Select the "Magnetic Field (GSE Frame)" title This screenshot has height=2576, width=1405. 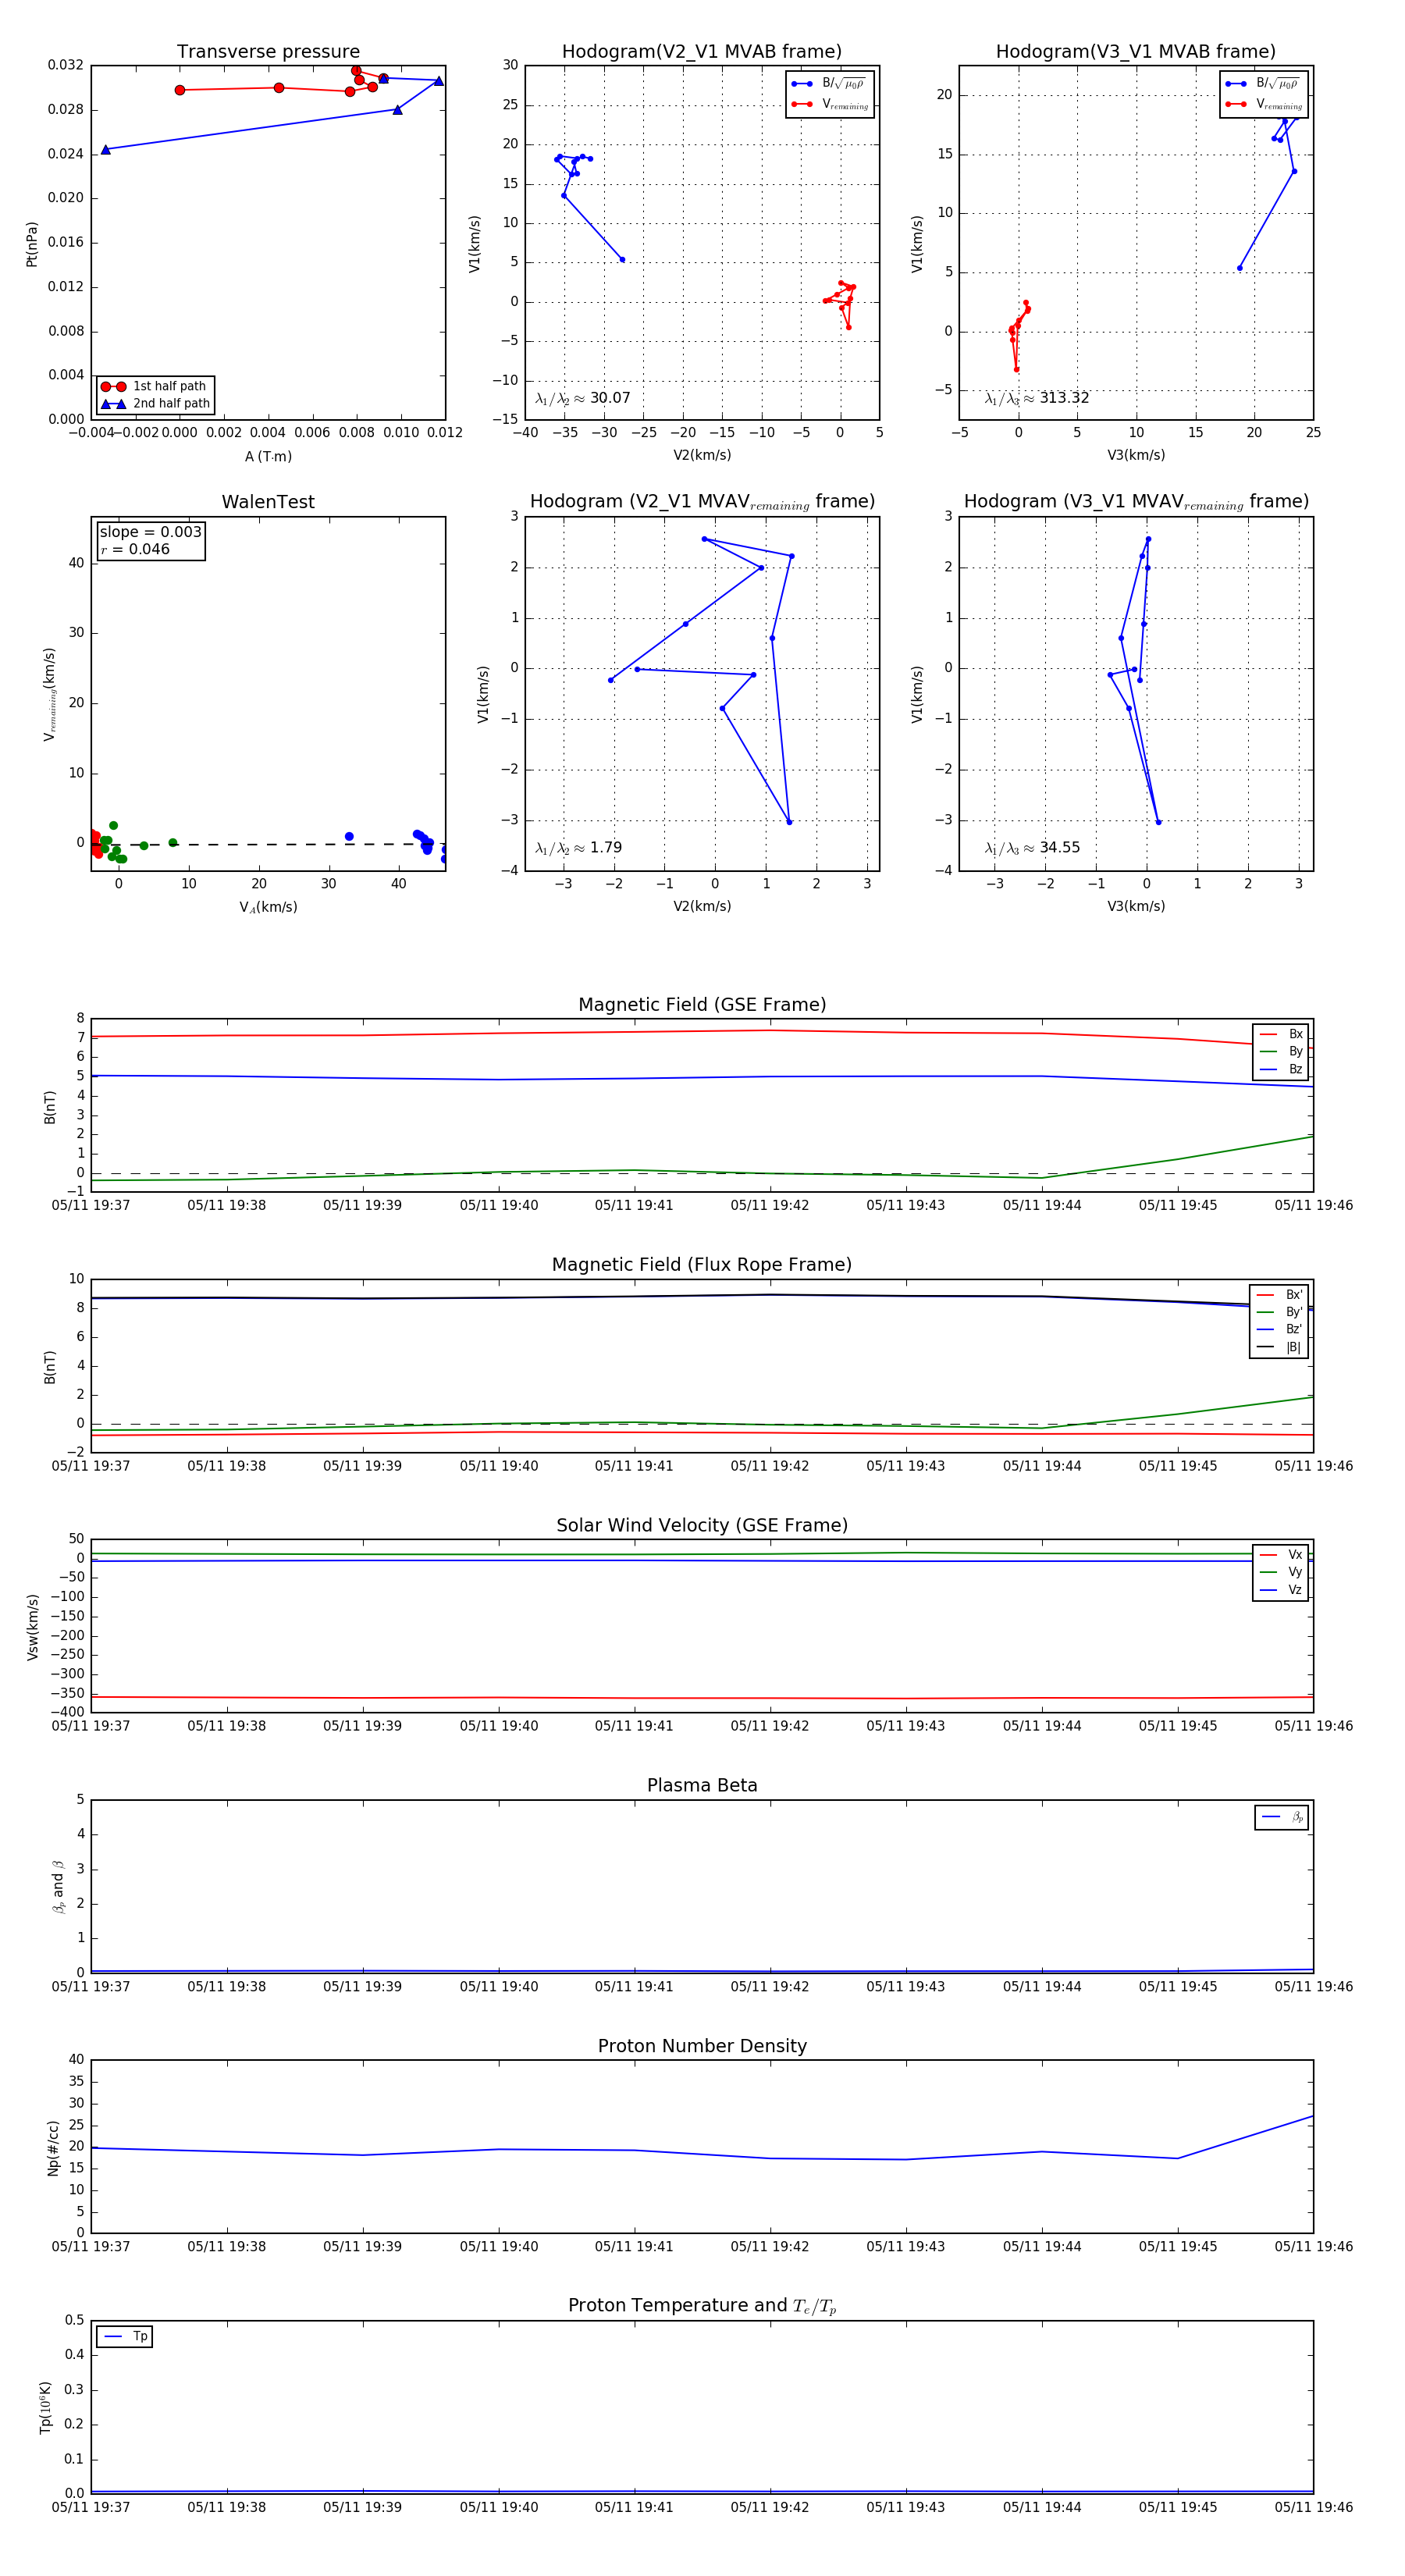[702, 1005]
